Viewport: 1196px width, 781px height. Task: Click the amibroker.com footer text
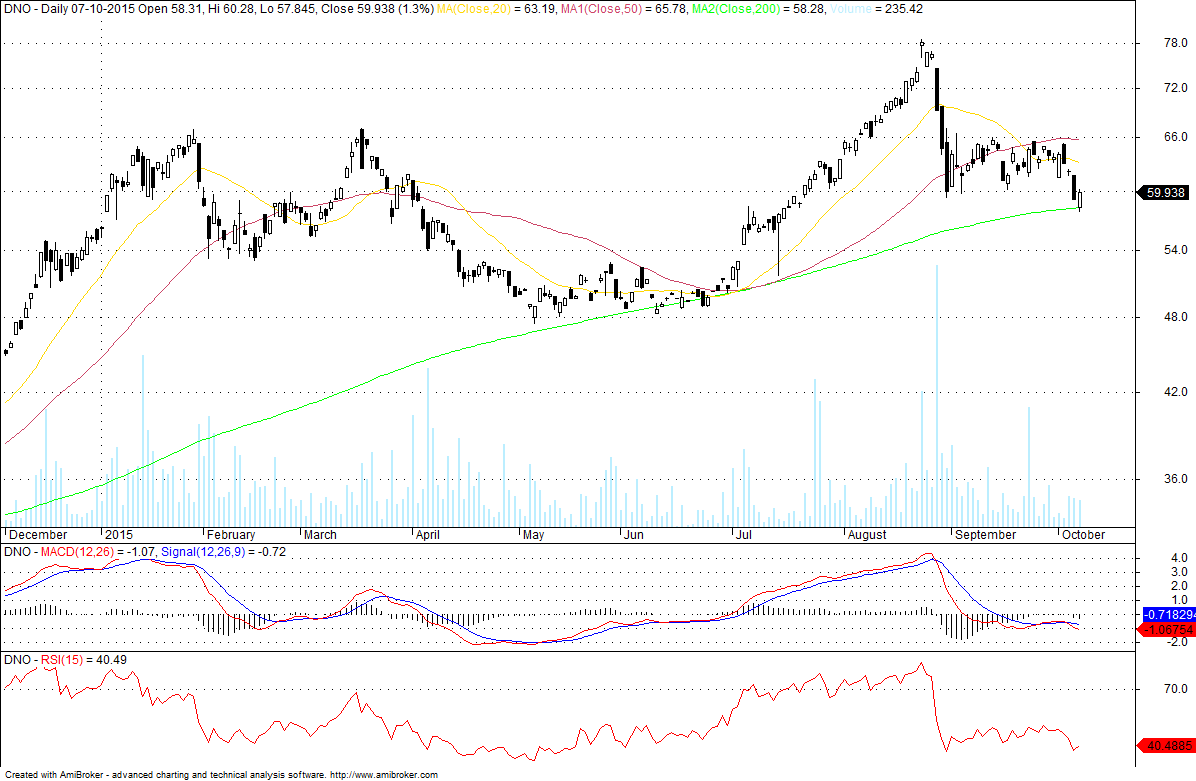(x=384, y=775)
